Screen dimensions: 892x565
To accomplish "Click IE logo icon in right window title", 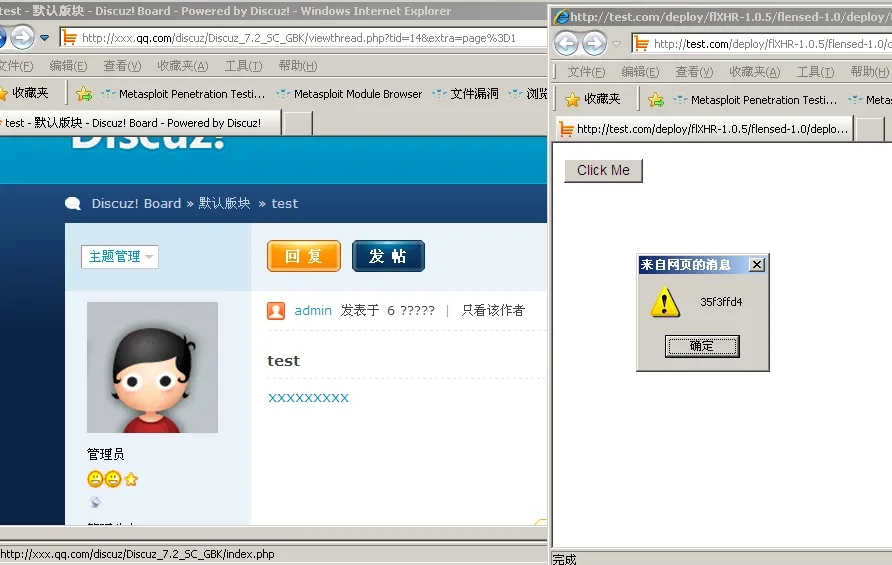I will pos(561,17).
